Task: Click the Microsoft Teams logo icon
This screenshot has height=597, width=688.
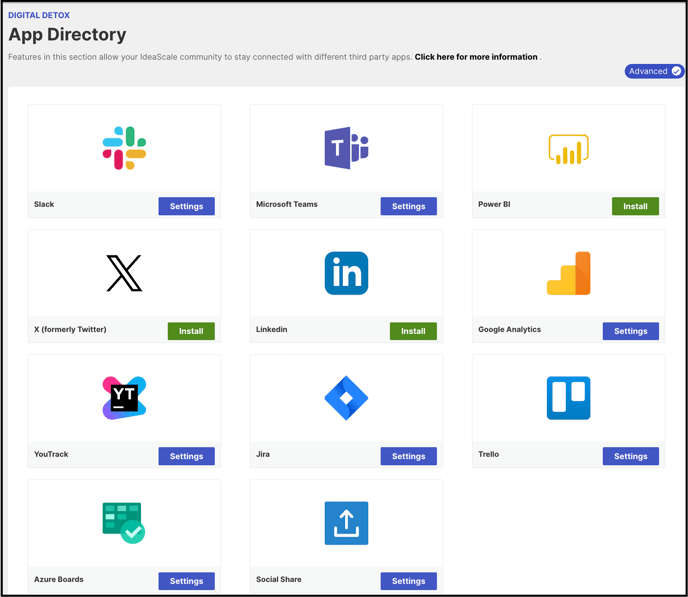Action: (x=346, y=148)
